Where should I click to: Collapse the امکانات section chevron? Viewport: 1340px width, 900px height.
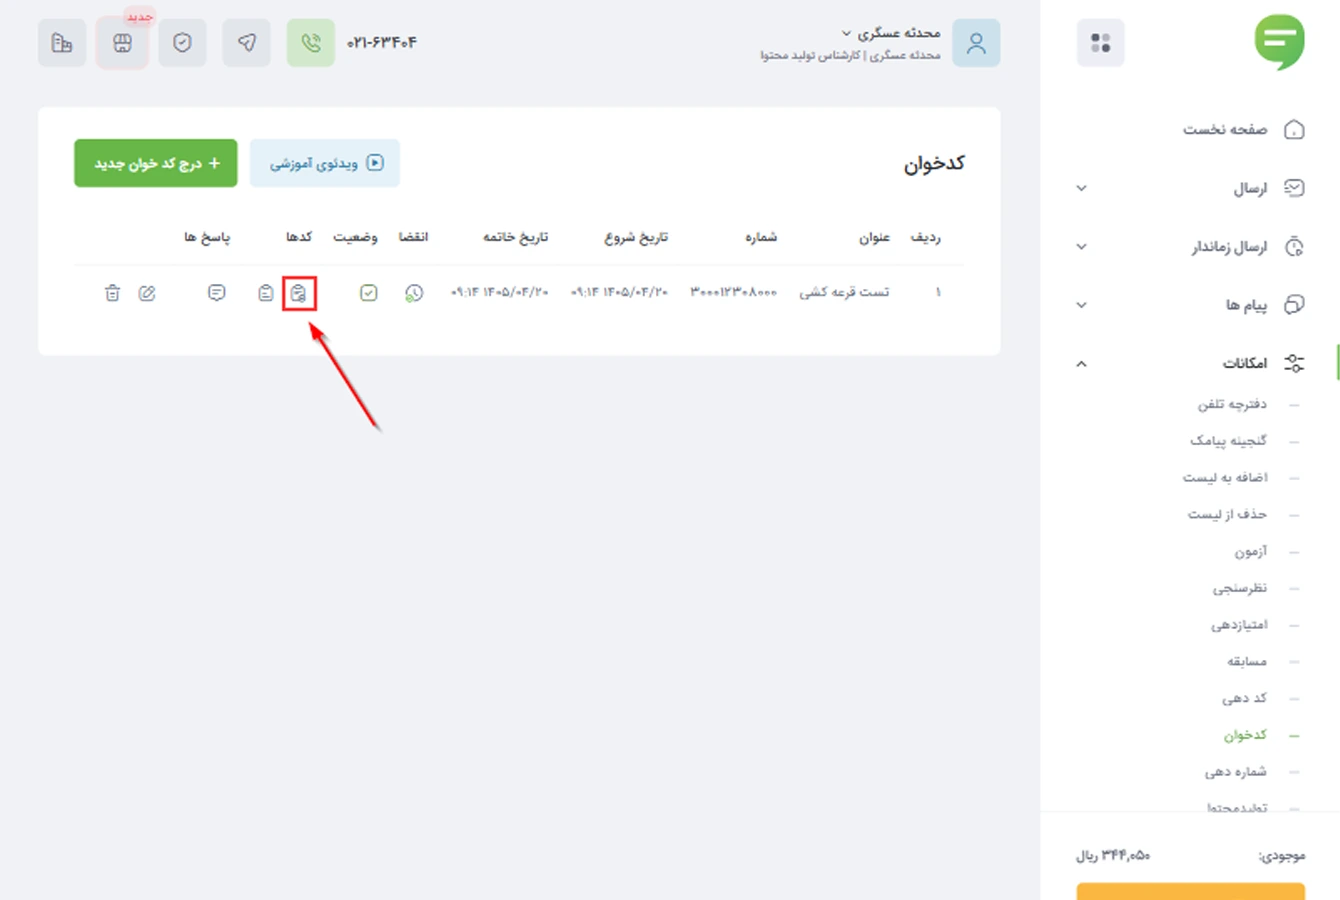tap(1081, 363)
